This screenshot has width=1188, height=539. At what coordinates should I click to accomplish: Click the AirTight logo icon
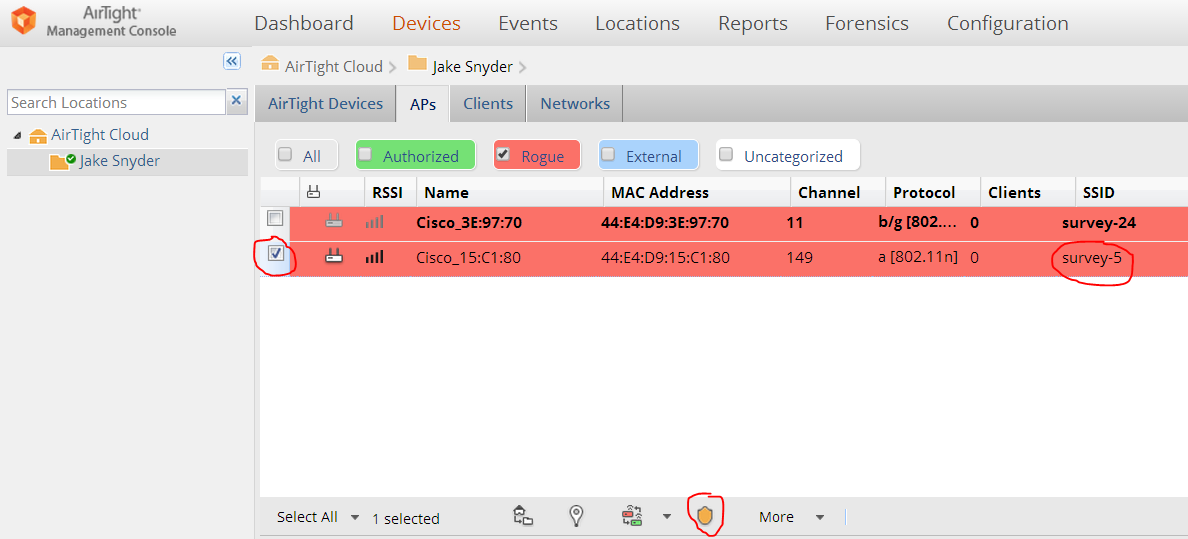click(22, 20)
